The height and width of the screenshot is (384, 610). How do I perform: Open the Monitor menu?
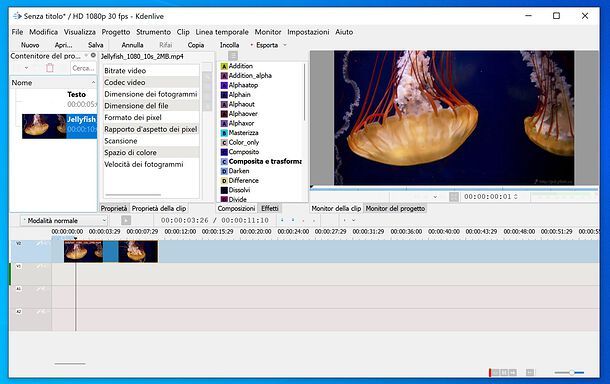coord(268,32)
